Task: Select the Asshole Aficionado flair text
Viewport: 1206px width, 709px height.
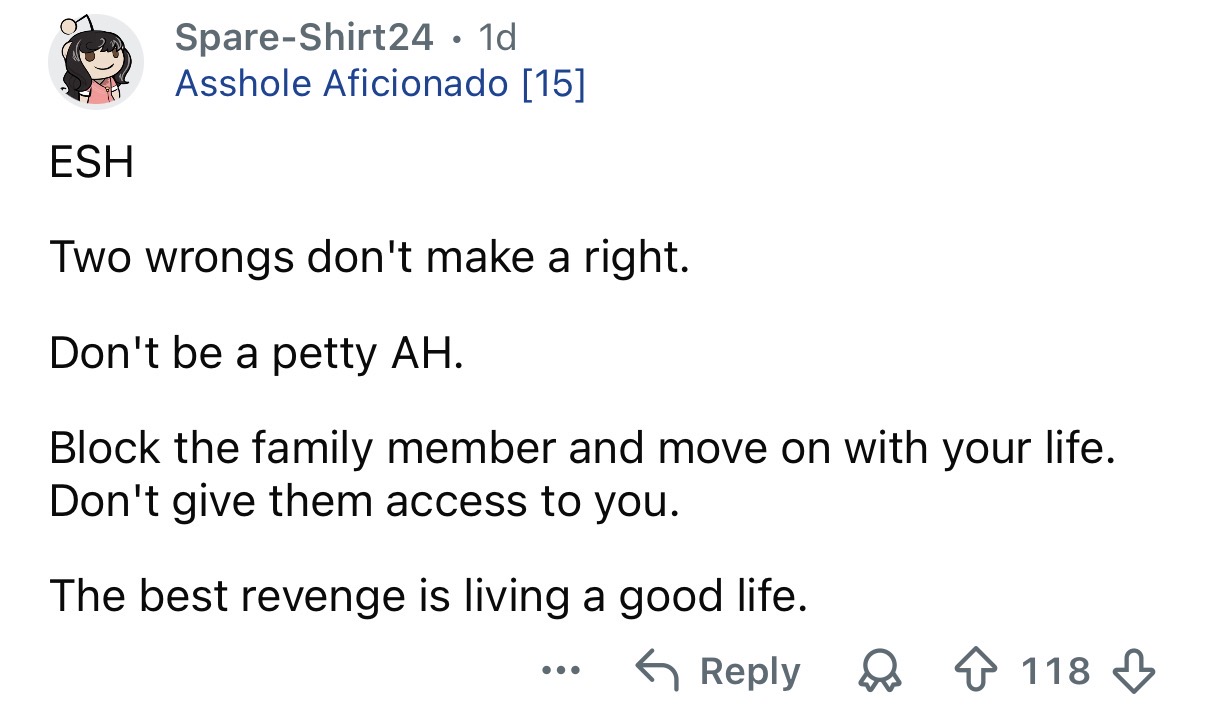Action: click(x=341, y=84)
